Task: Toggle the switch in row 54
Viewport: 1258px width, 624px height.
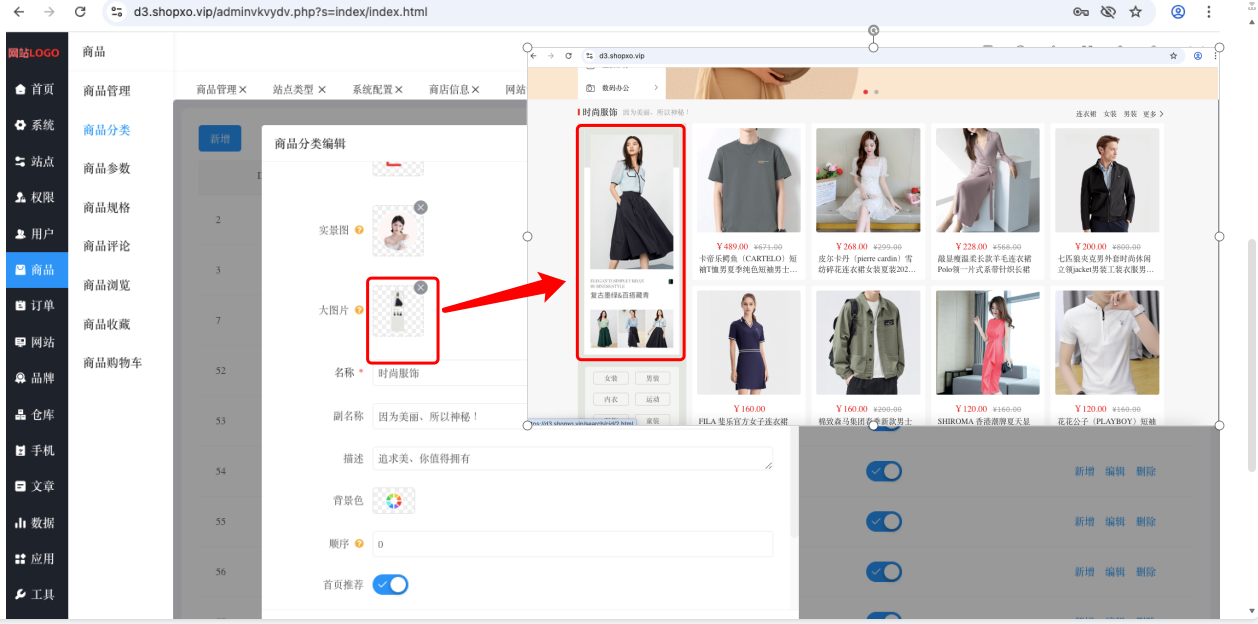Action: click(x=884, y=471)
